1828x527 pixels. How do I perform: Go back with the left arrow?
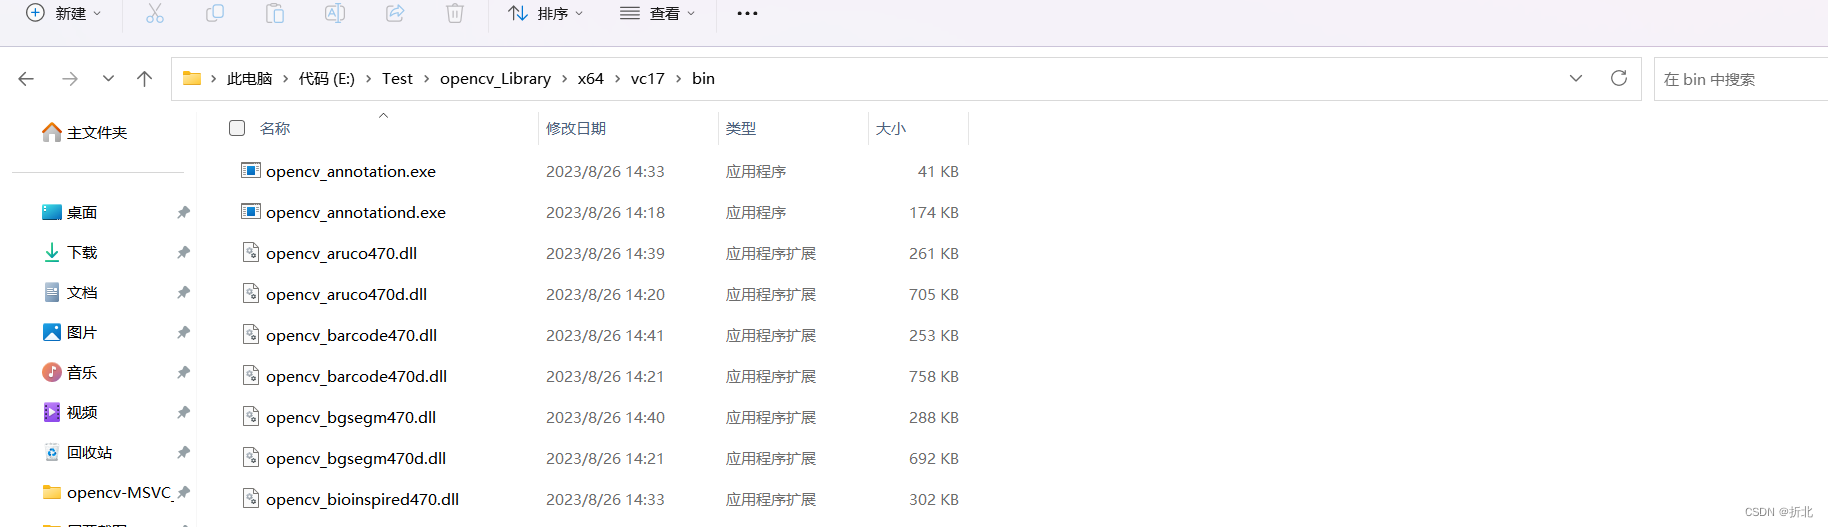click(27, 79)
